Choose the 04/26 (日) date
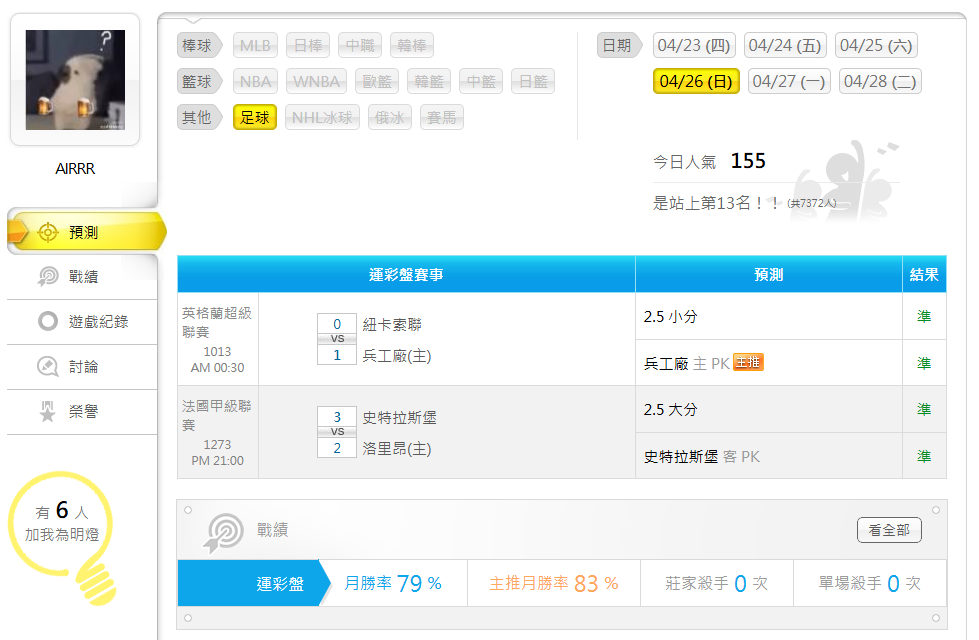979x640 pixels. 696,82
